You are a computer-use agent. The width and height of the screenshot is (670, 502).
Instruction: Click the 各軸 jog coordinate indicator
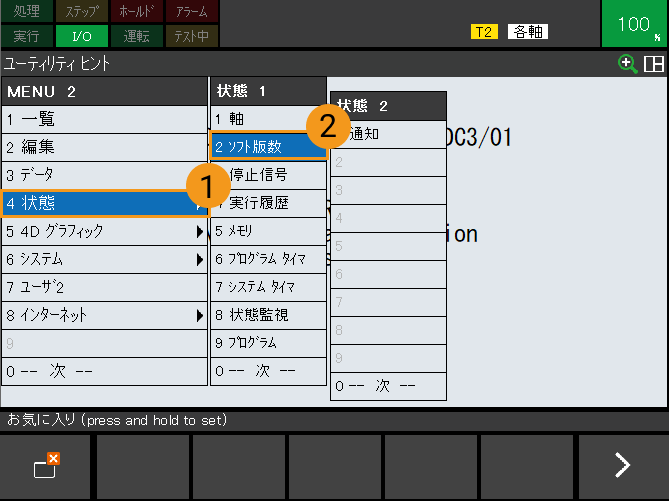point(527,31)
